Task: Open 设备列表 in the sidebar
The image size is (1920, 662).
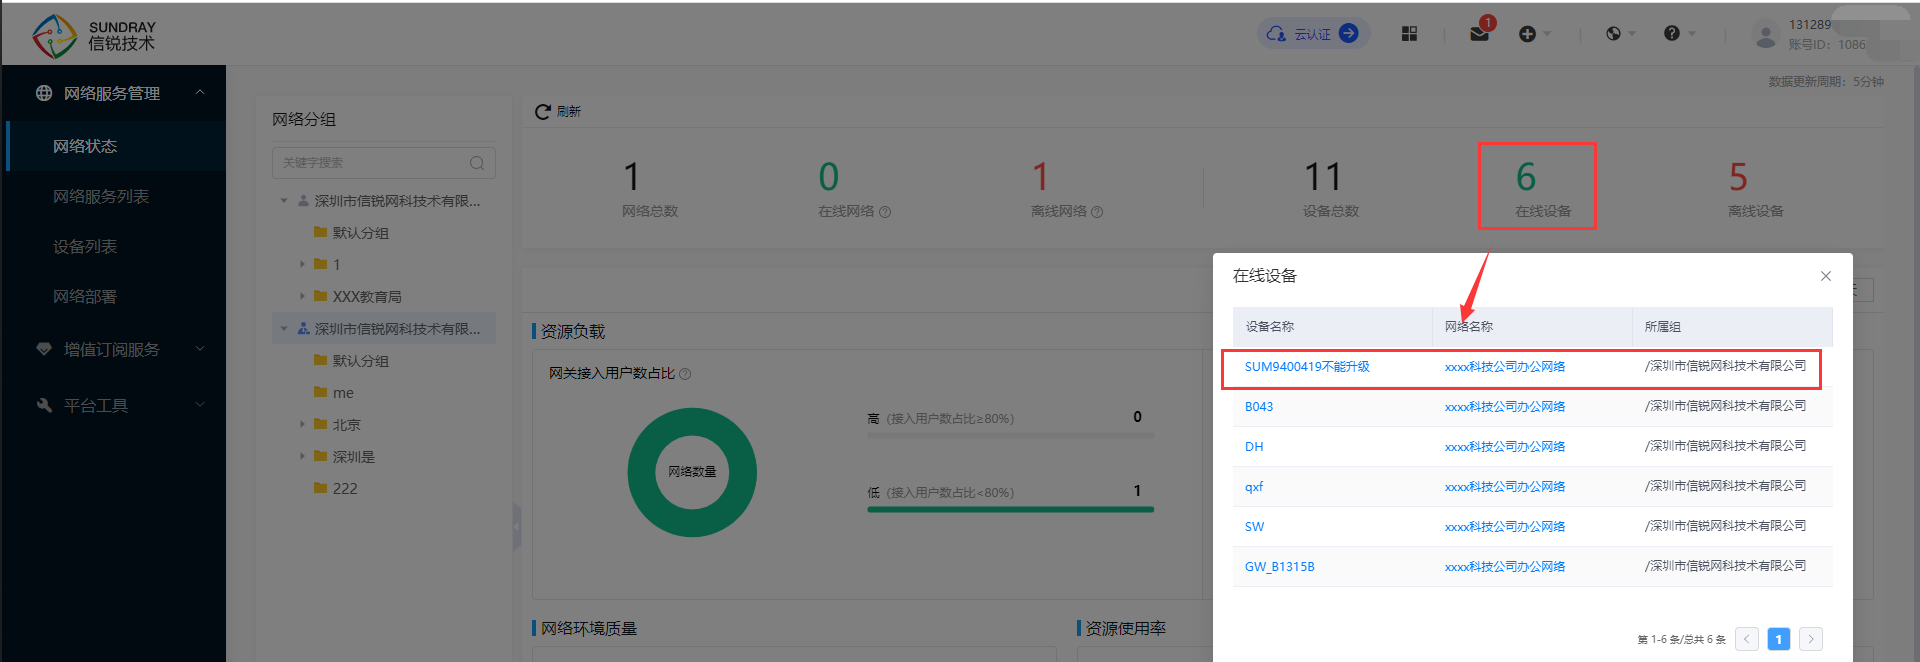Action: tap(85, 246)
